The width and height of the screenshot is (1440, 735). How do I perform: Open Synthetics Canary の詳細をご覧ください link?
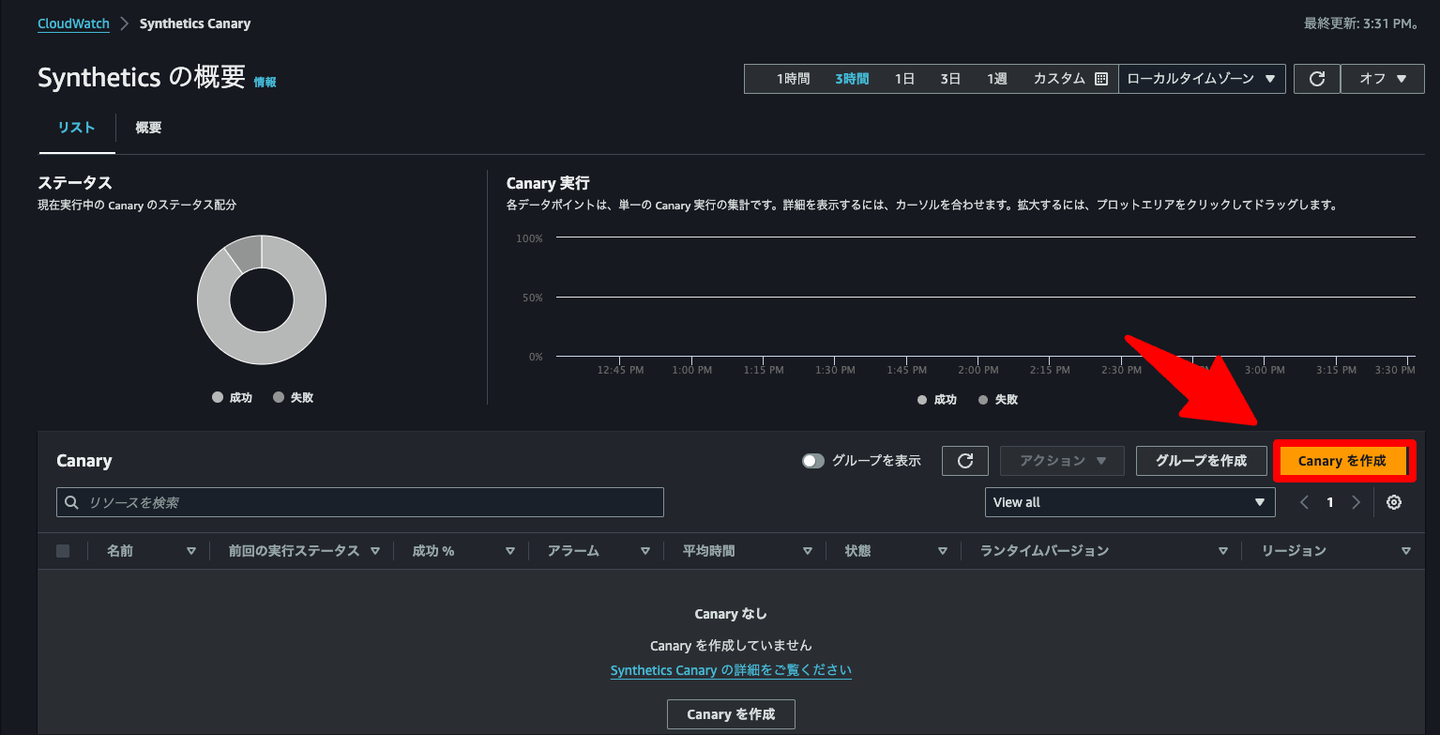tap(731, 670)
